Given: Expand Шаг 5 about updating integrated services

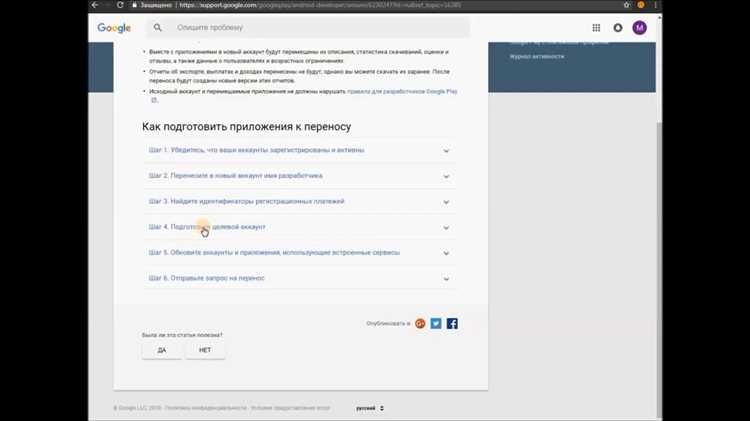Looking at the screenshot, I should [299, 253].
